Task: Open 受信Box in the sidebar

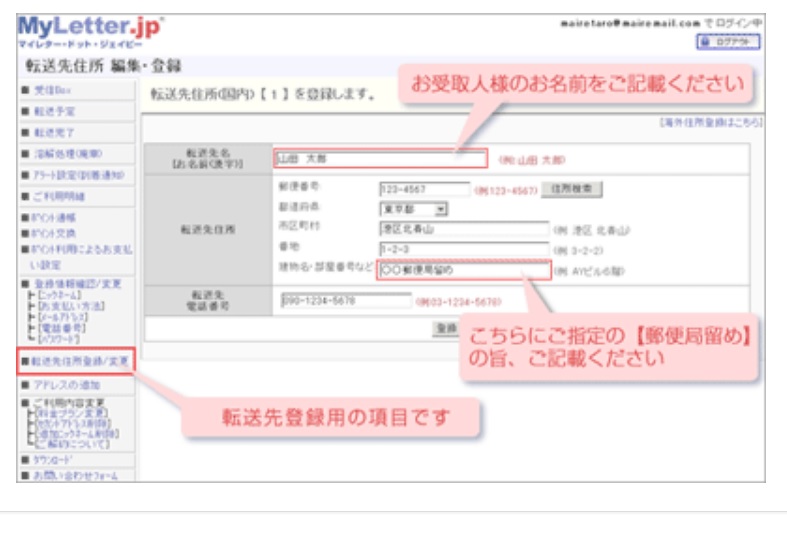Action: (x=47, y=91)
